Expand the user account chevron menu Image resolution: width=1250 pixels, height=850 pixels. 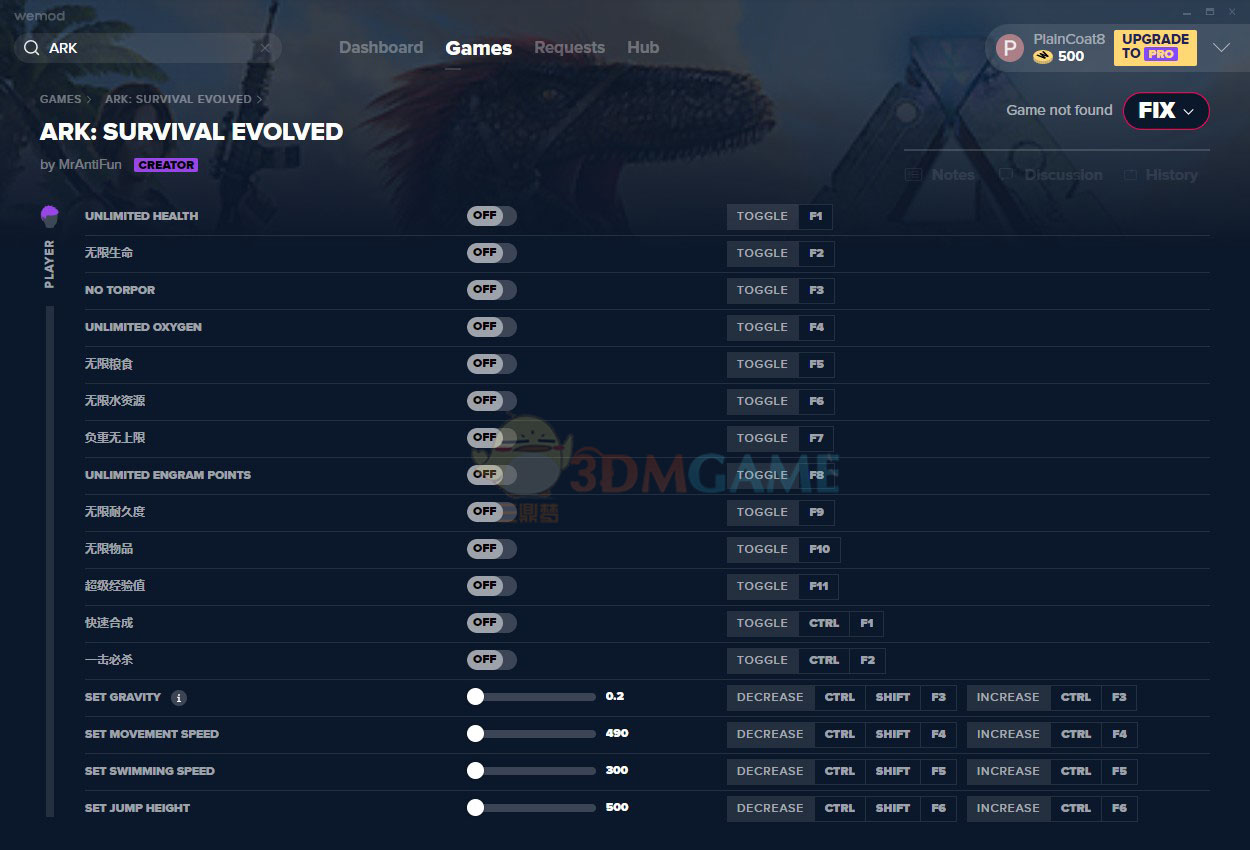click(x=1221, y=48)
